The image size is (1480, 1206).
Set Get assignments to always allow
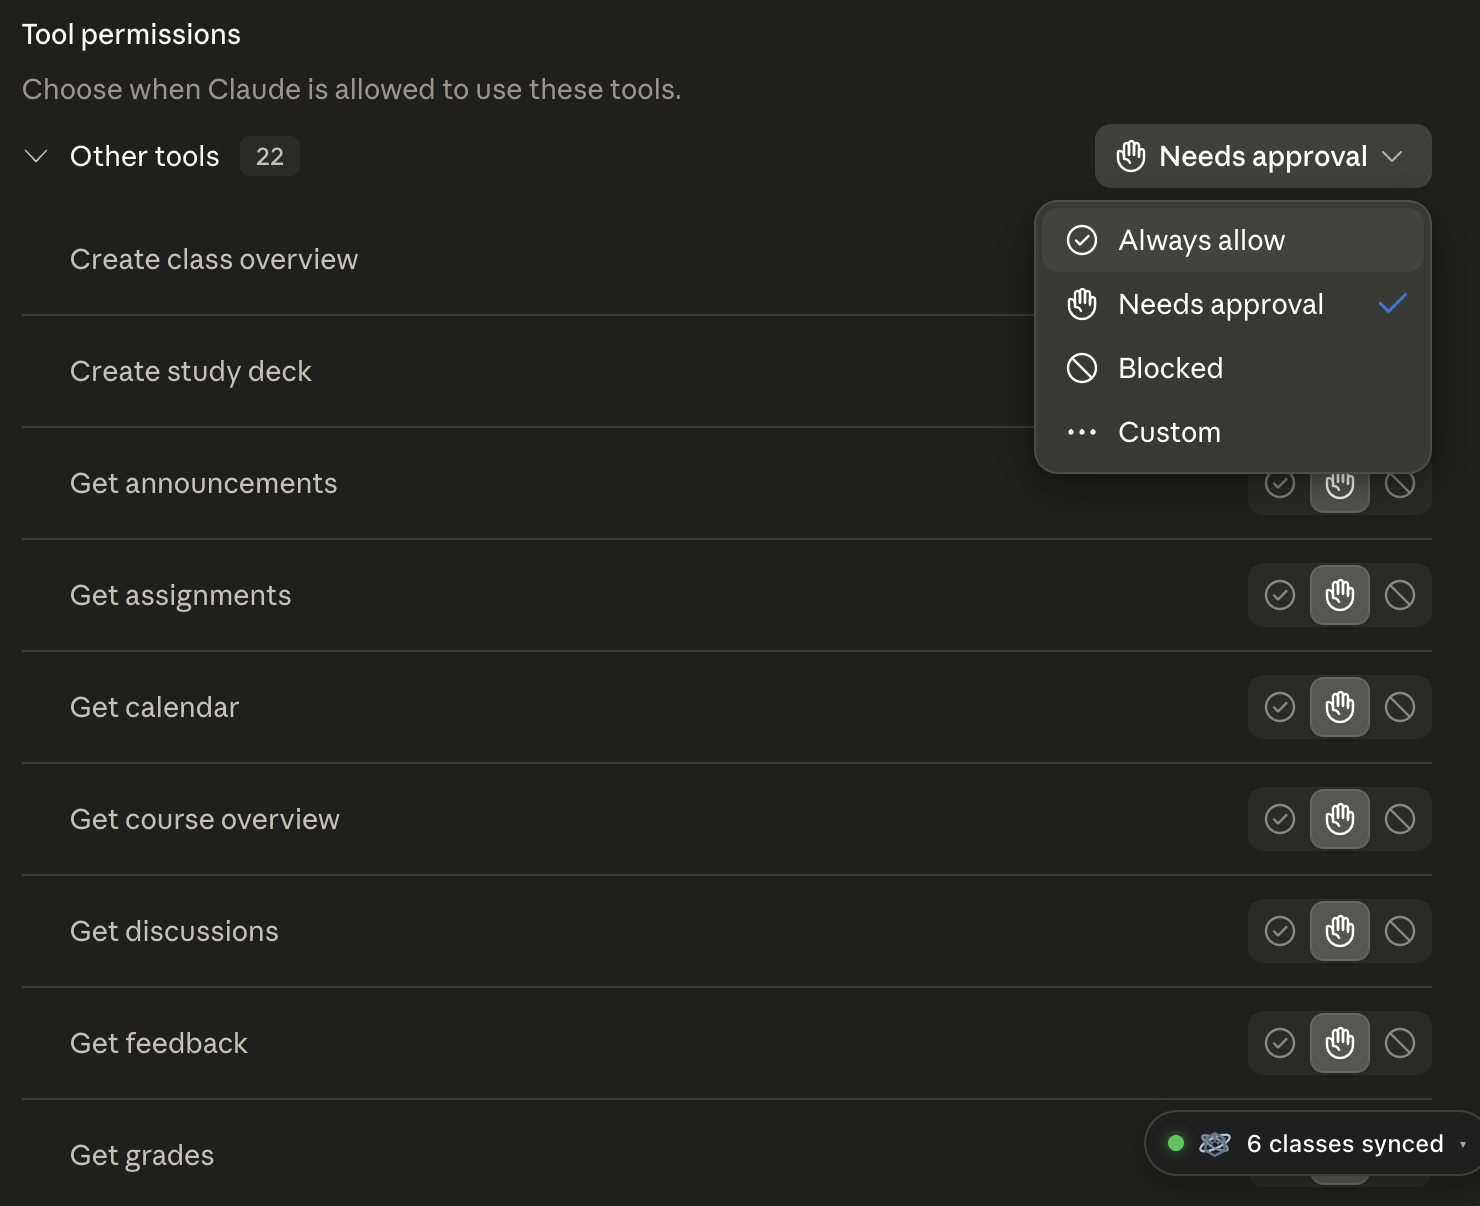[x=1279, y=595]
